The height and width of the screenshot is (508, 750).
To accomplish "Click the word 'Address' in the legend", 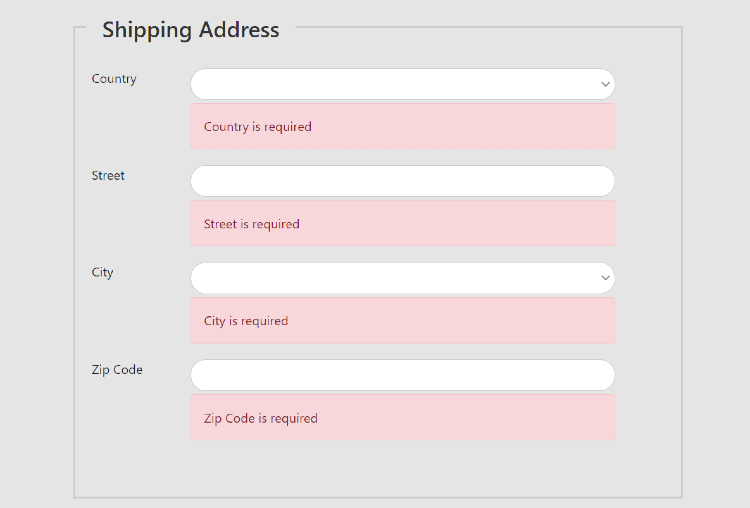I will point(239,30).
